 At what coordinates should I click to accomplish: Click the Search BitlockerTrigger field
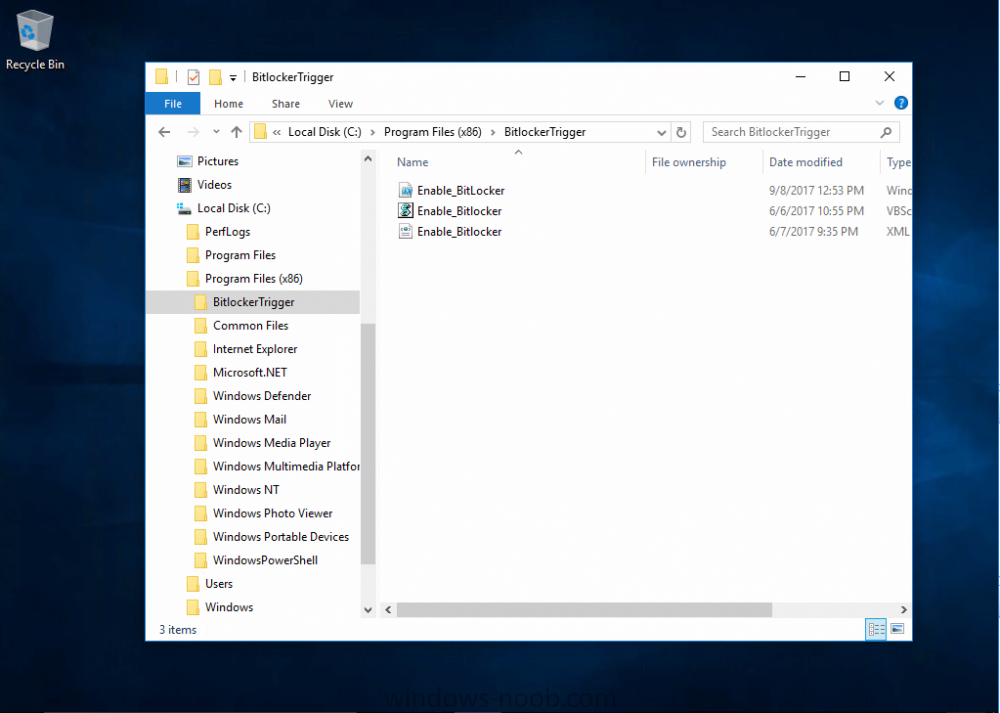[x=801, y=132]
